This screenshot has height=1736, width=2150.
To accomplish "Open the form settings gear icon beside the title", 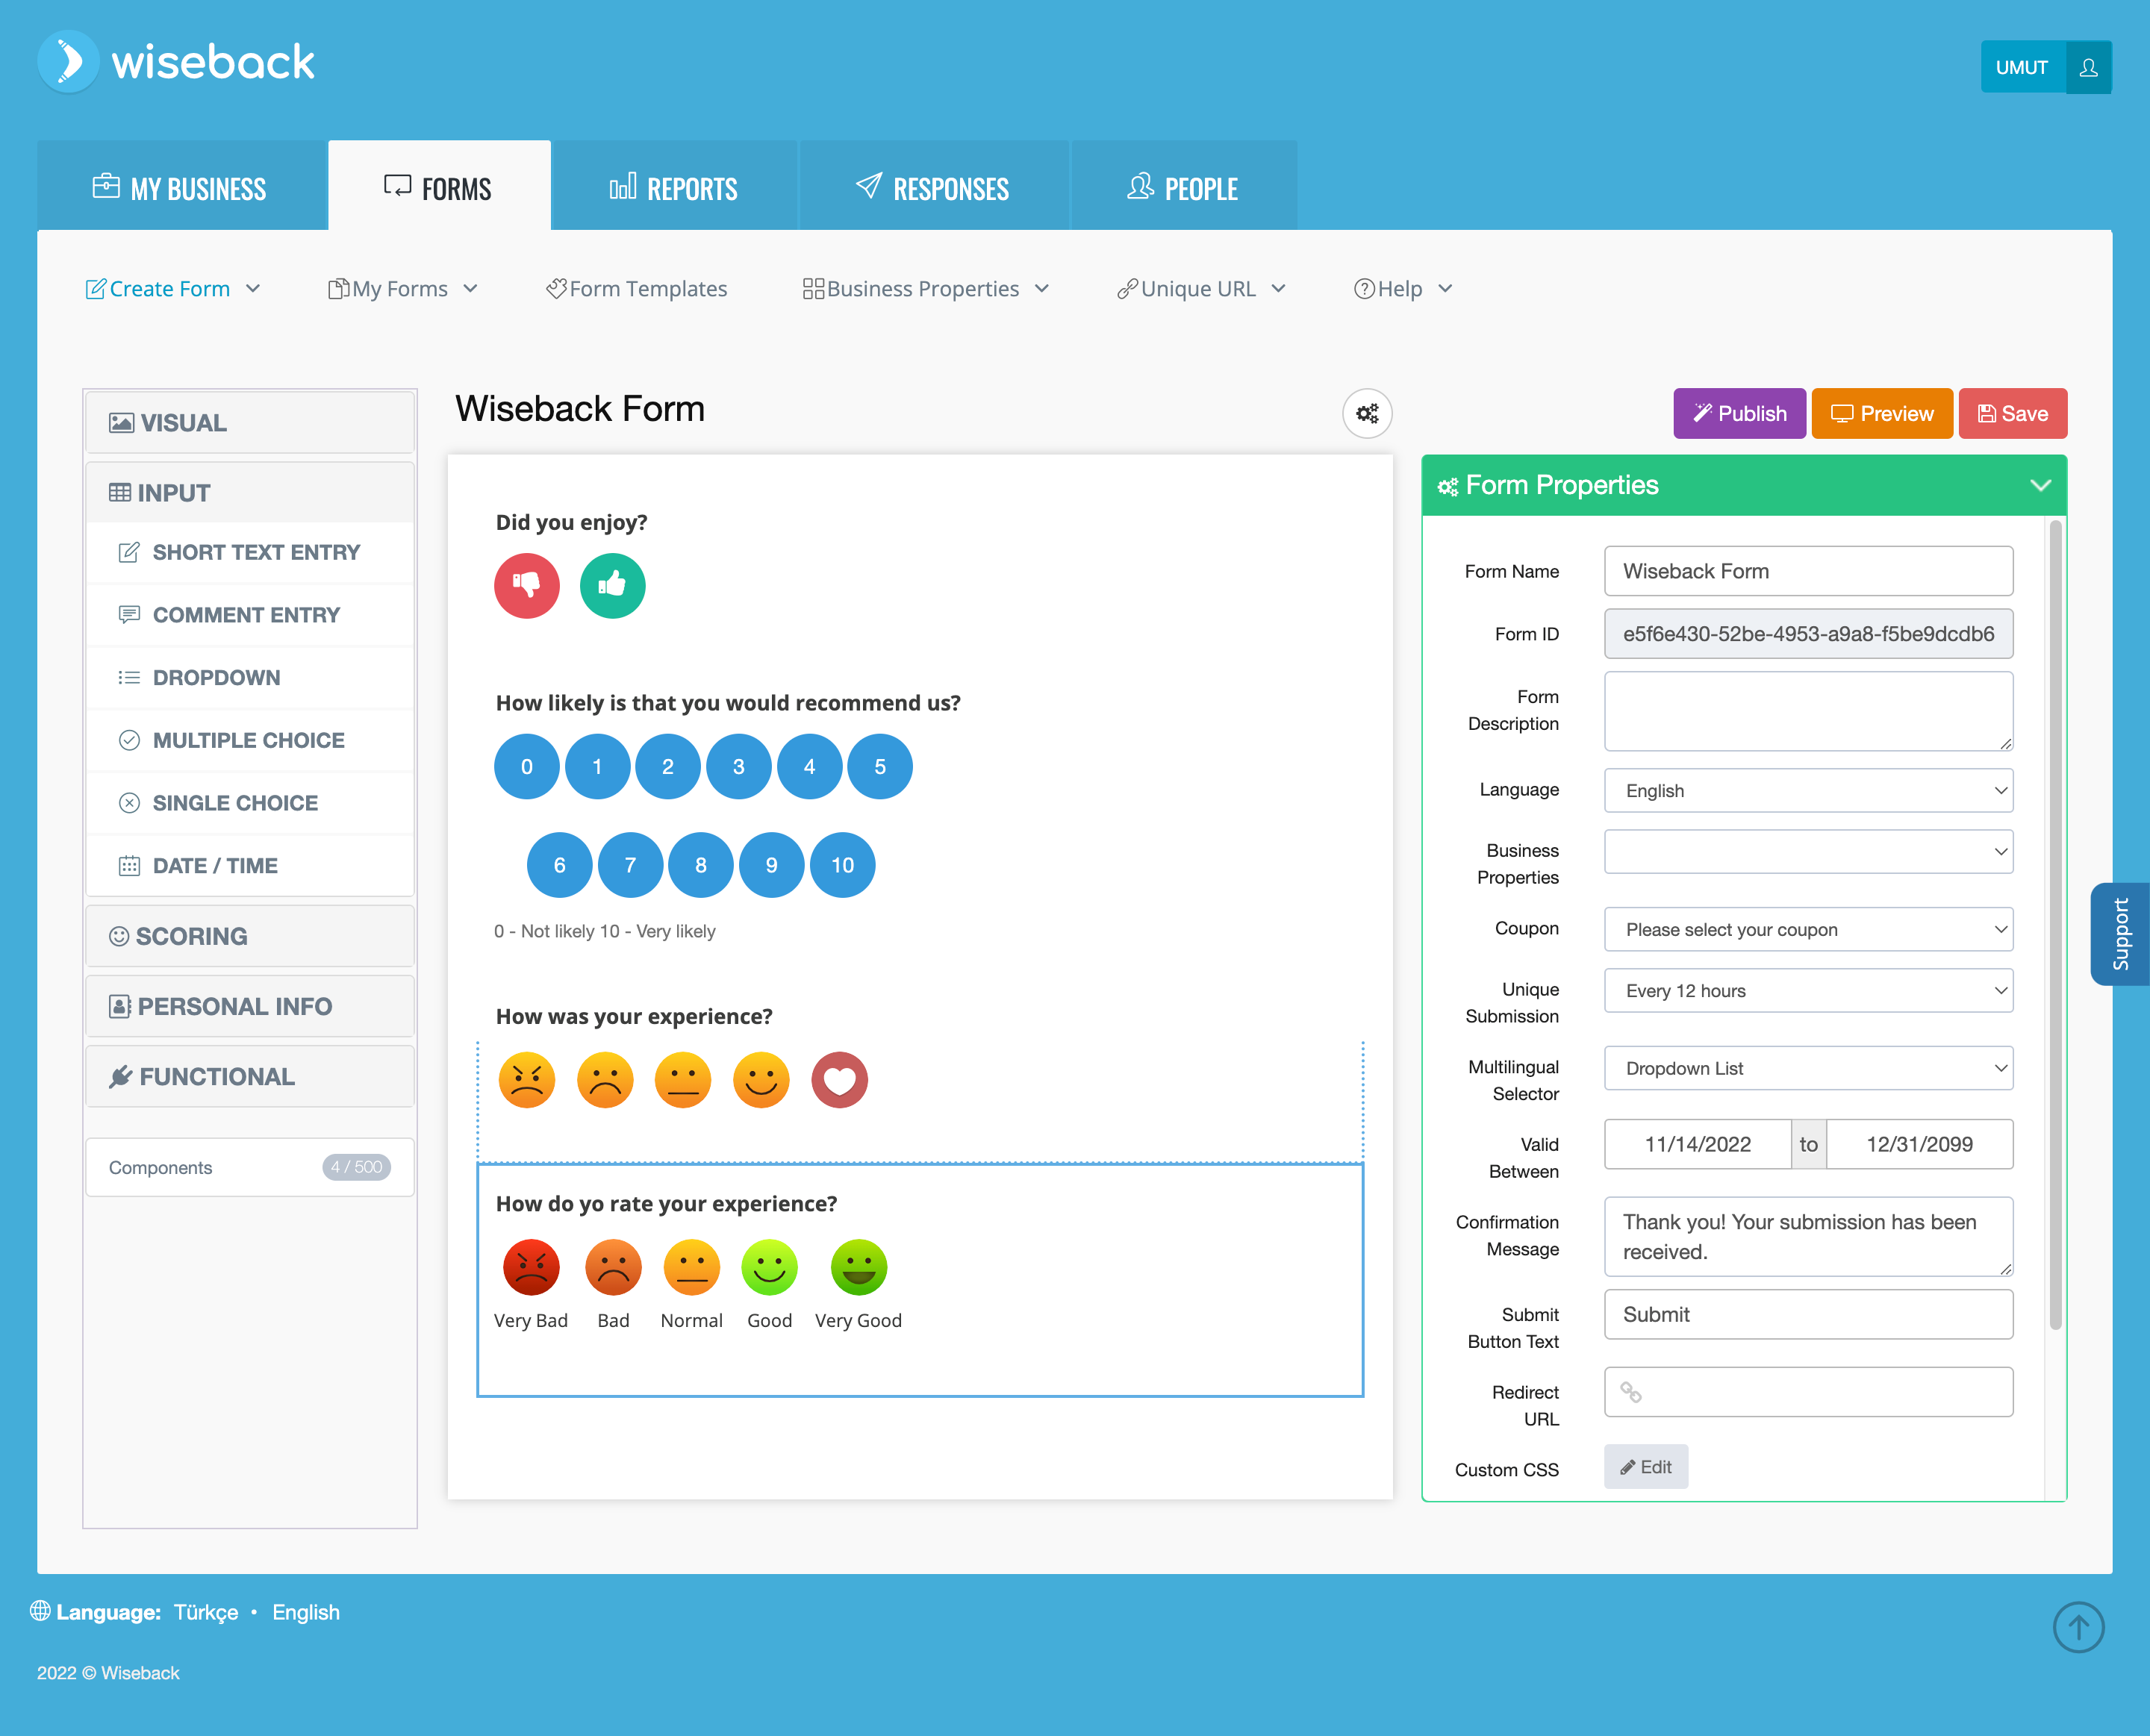I will pyautogui.click(x=1367, y=413).
